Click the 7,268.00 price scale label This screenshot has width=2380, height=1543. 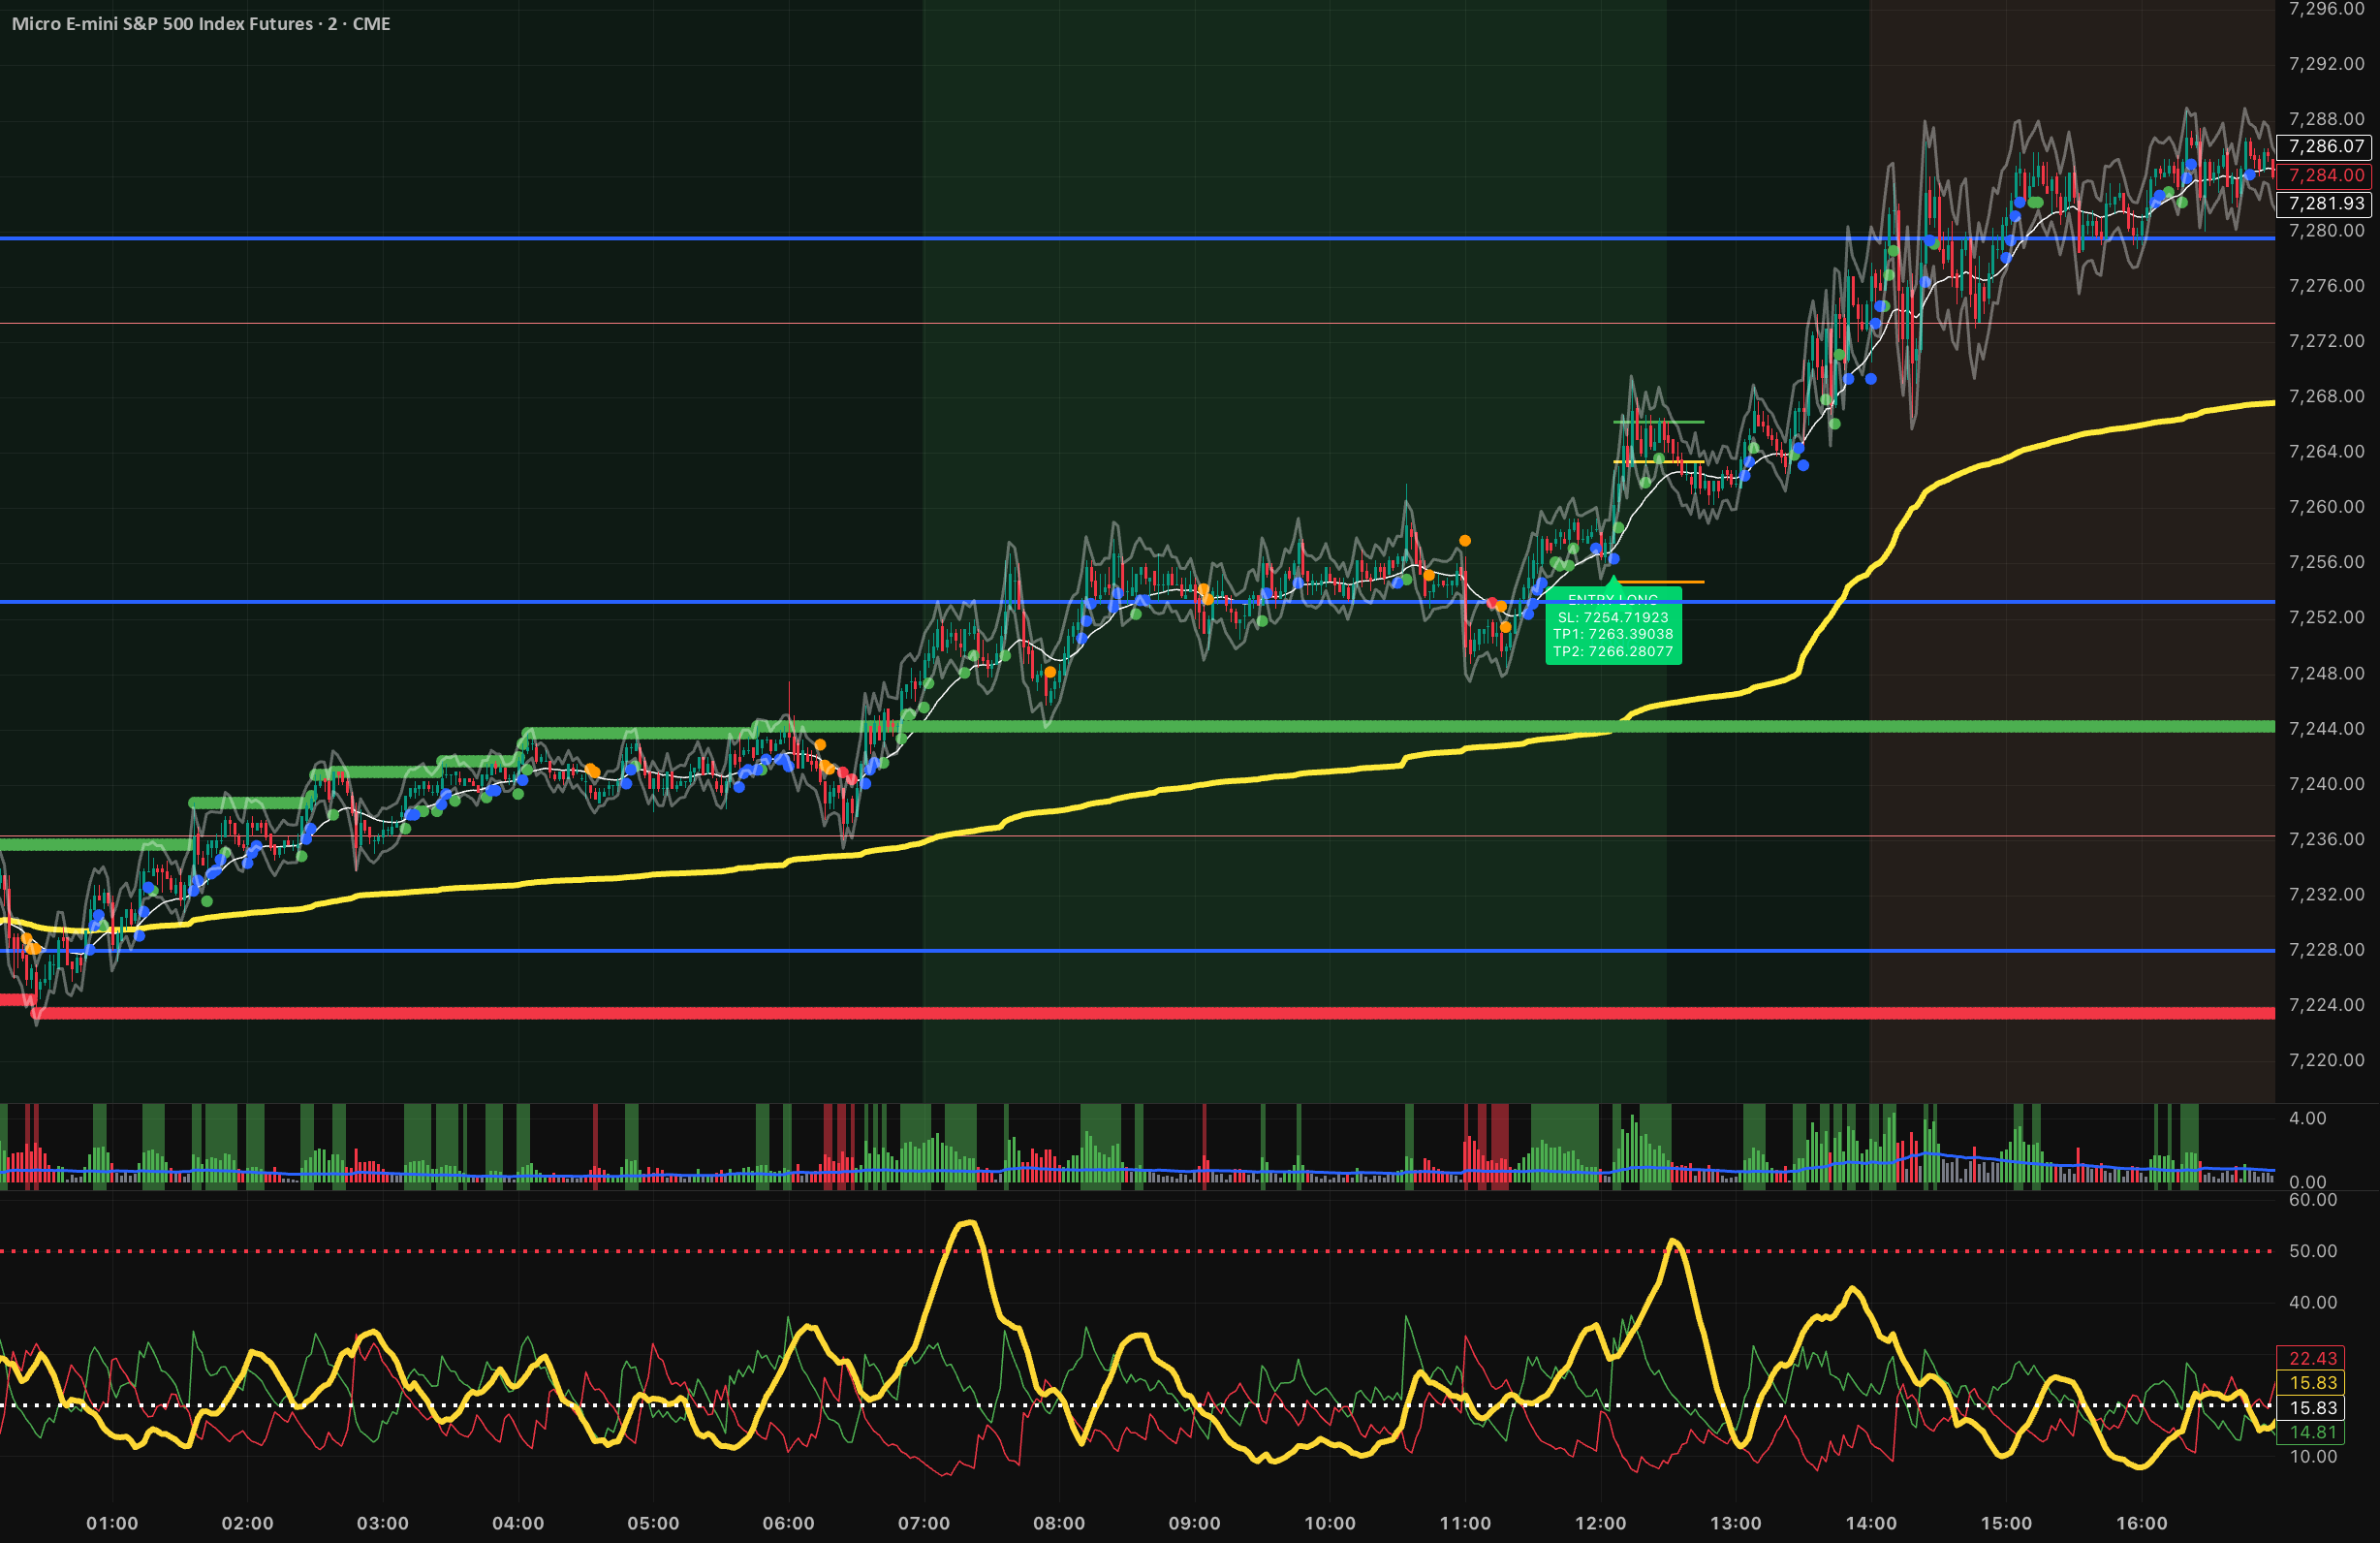tap(2326, 396)
